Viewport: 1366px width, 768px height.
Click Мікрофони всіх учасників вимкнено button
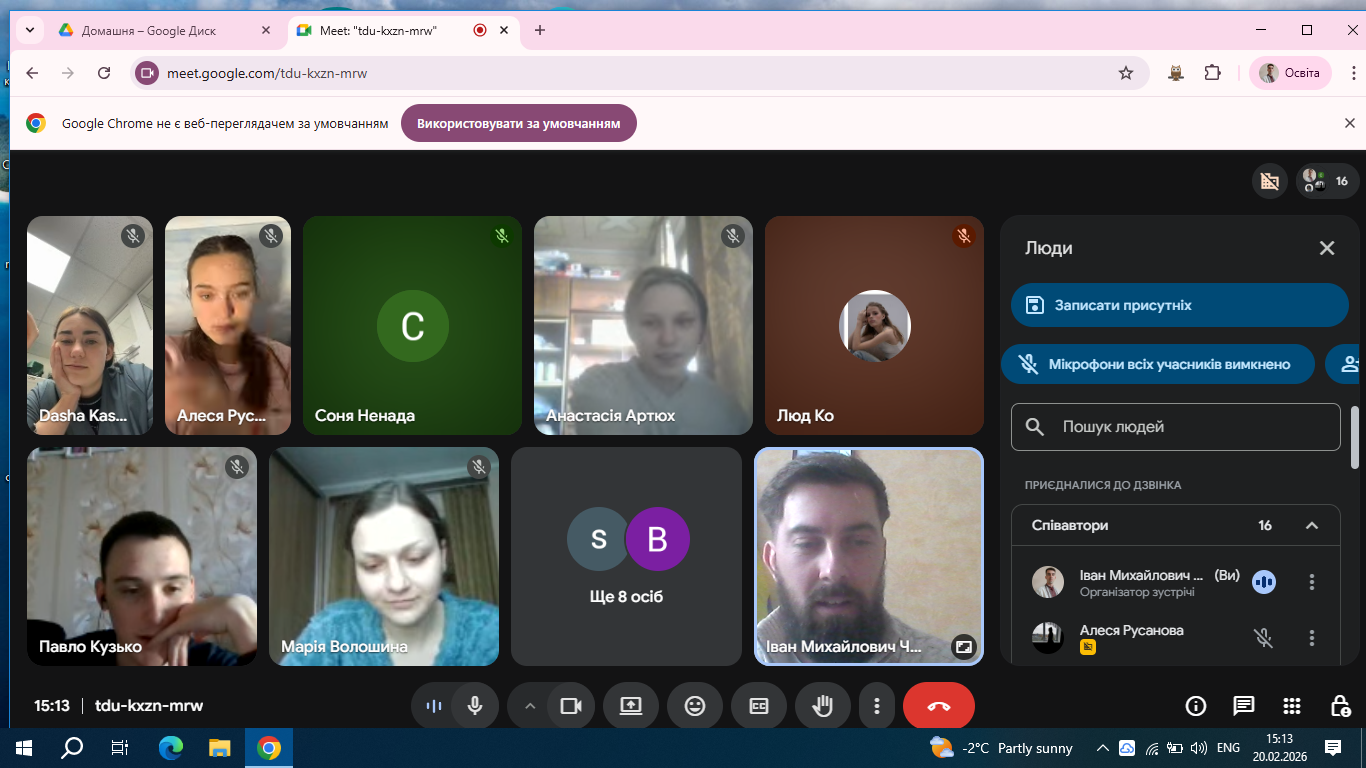[x=1160, y=364]
